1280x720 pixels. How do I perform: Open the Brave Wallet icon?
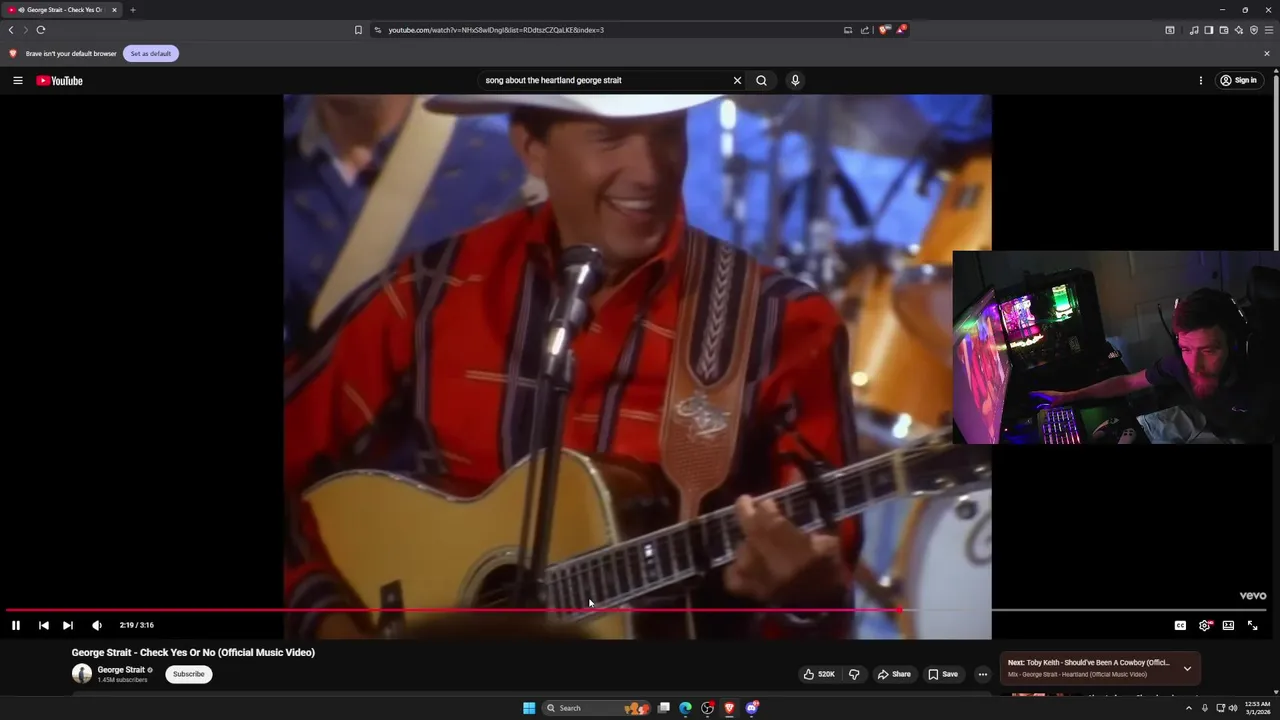point(1224,30)
